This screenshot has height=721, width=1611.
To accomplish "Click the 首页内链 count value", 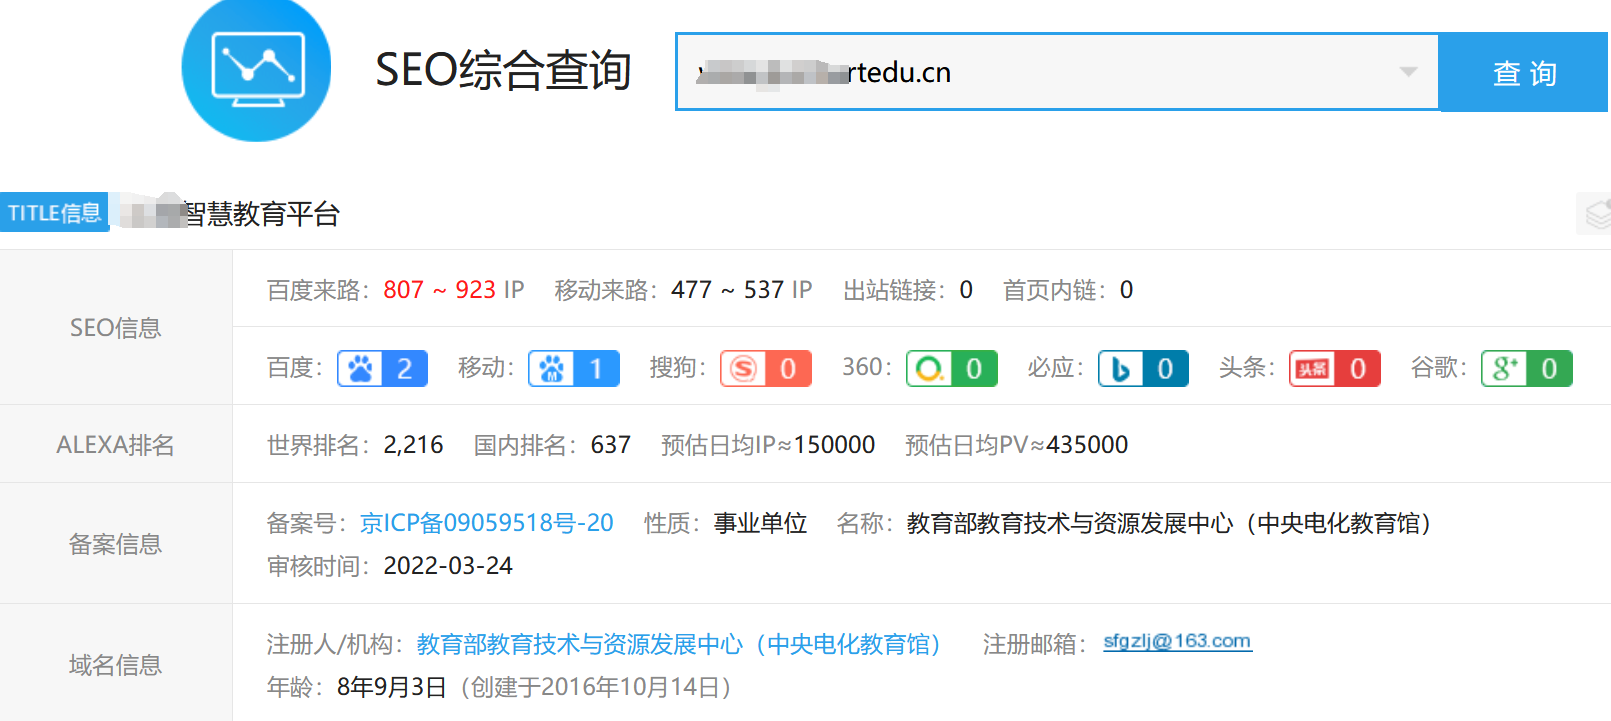I will coord(1126,290).
